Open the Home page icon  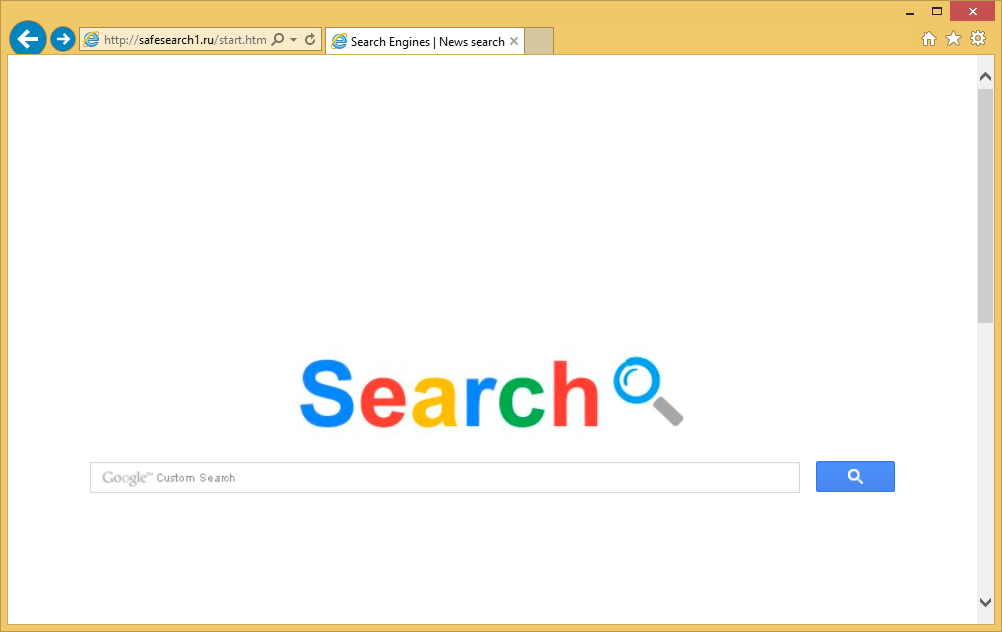point(929,39)
